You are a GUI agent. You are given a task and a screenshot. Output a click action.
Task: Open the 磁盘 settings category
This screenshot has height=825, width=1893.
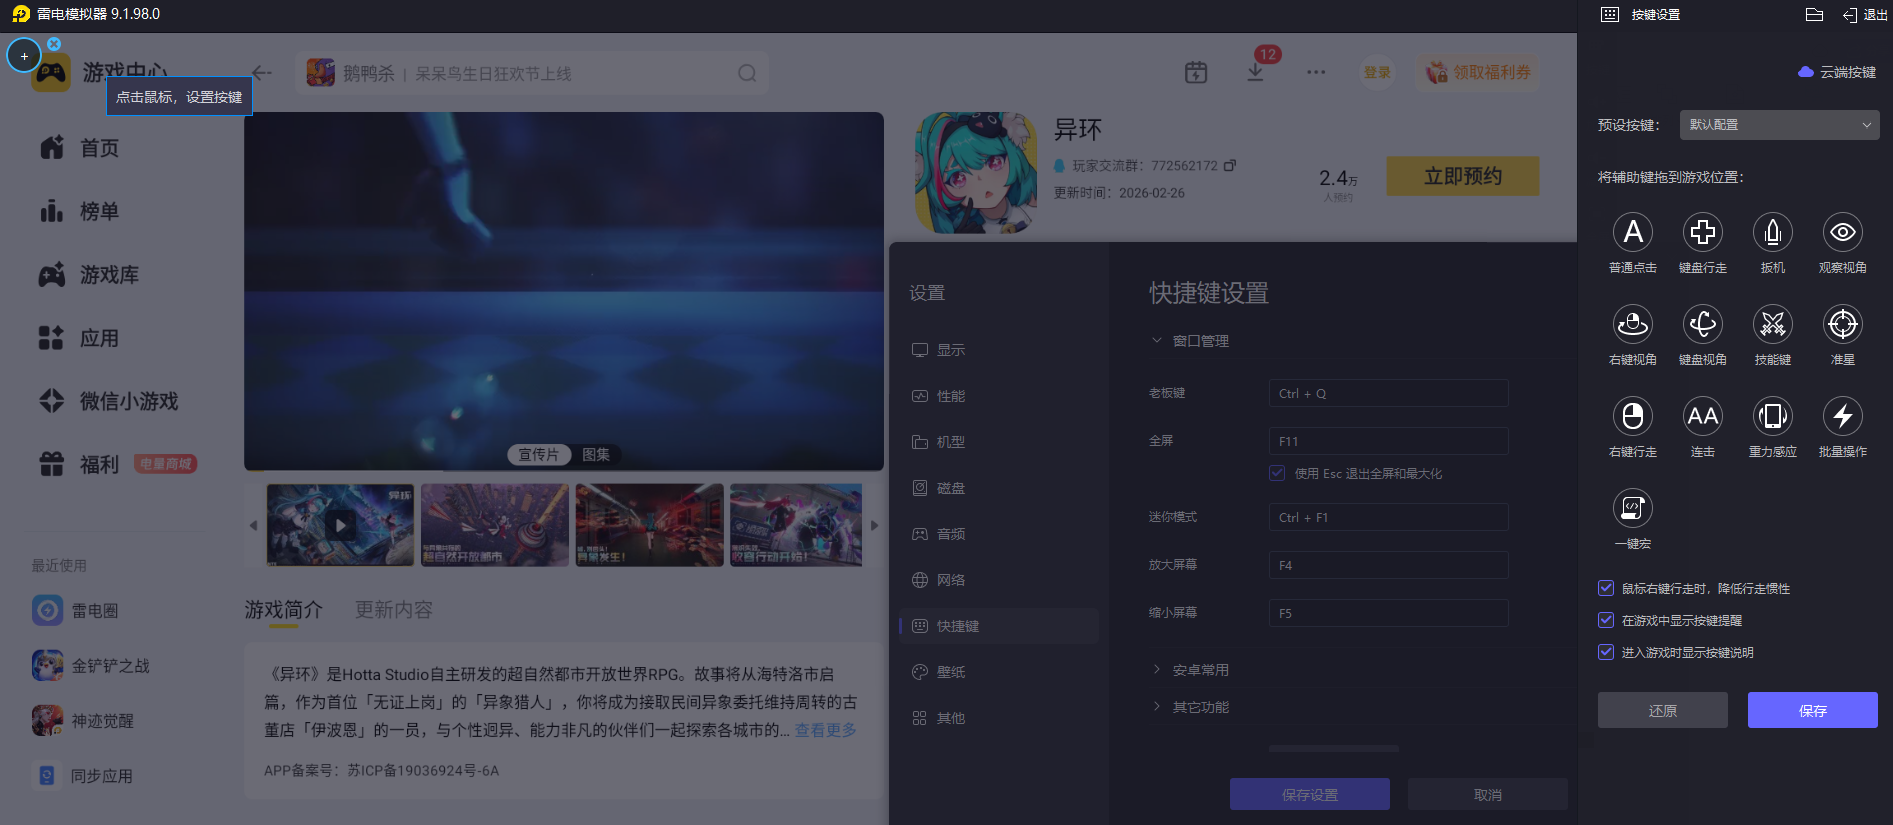[x=999, y=488]
